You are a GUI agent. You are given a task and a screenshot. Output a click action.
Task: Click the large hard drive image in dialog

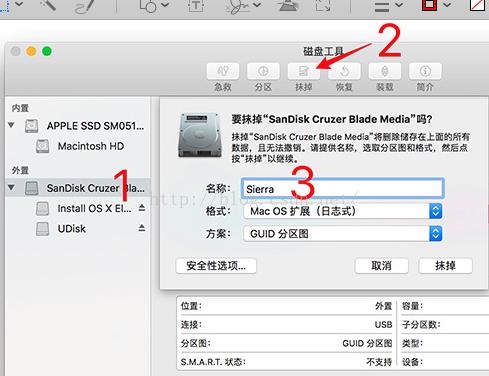tap(200, 135)
